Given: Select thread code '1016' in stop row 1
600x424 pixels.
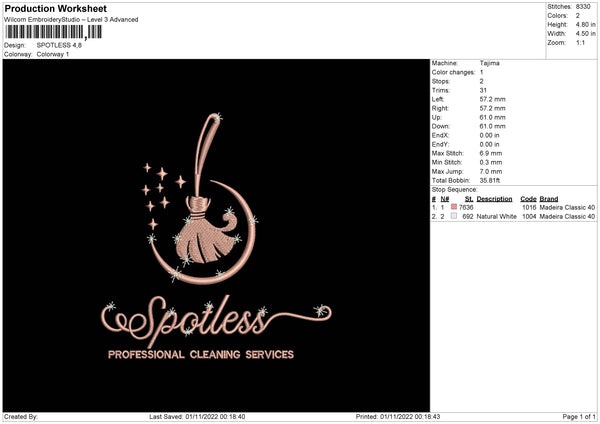Looking at the screenshot, I should [529, 207].
